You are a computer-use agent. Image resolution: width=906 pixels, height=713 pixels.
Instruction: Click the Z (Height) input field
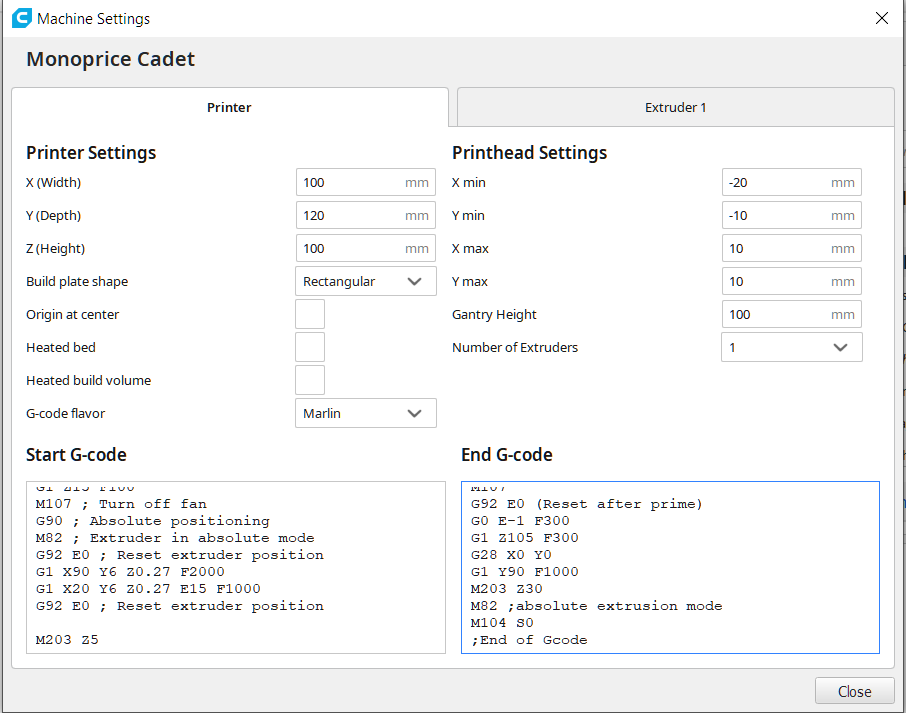pyautogui.click(x=366, y=248)
